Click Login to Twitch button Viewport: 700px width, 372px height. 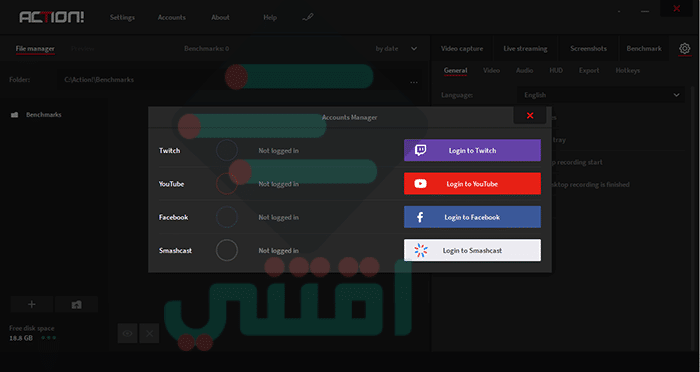pos(472,150)
